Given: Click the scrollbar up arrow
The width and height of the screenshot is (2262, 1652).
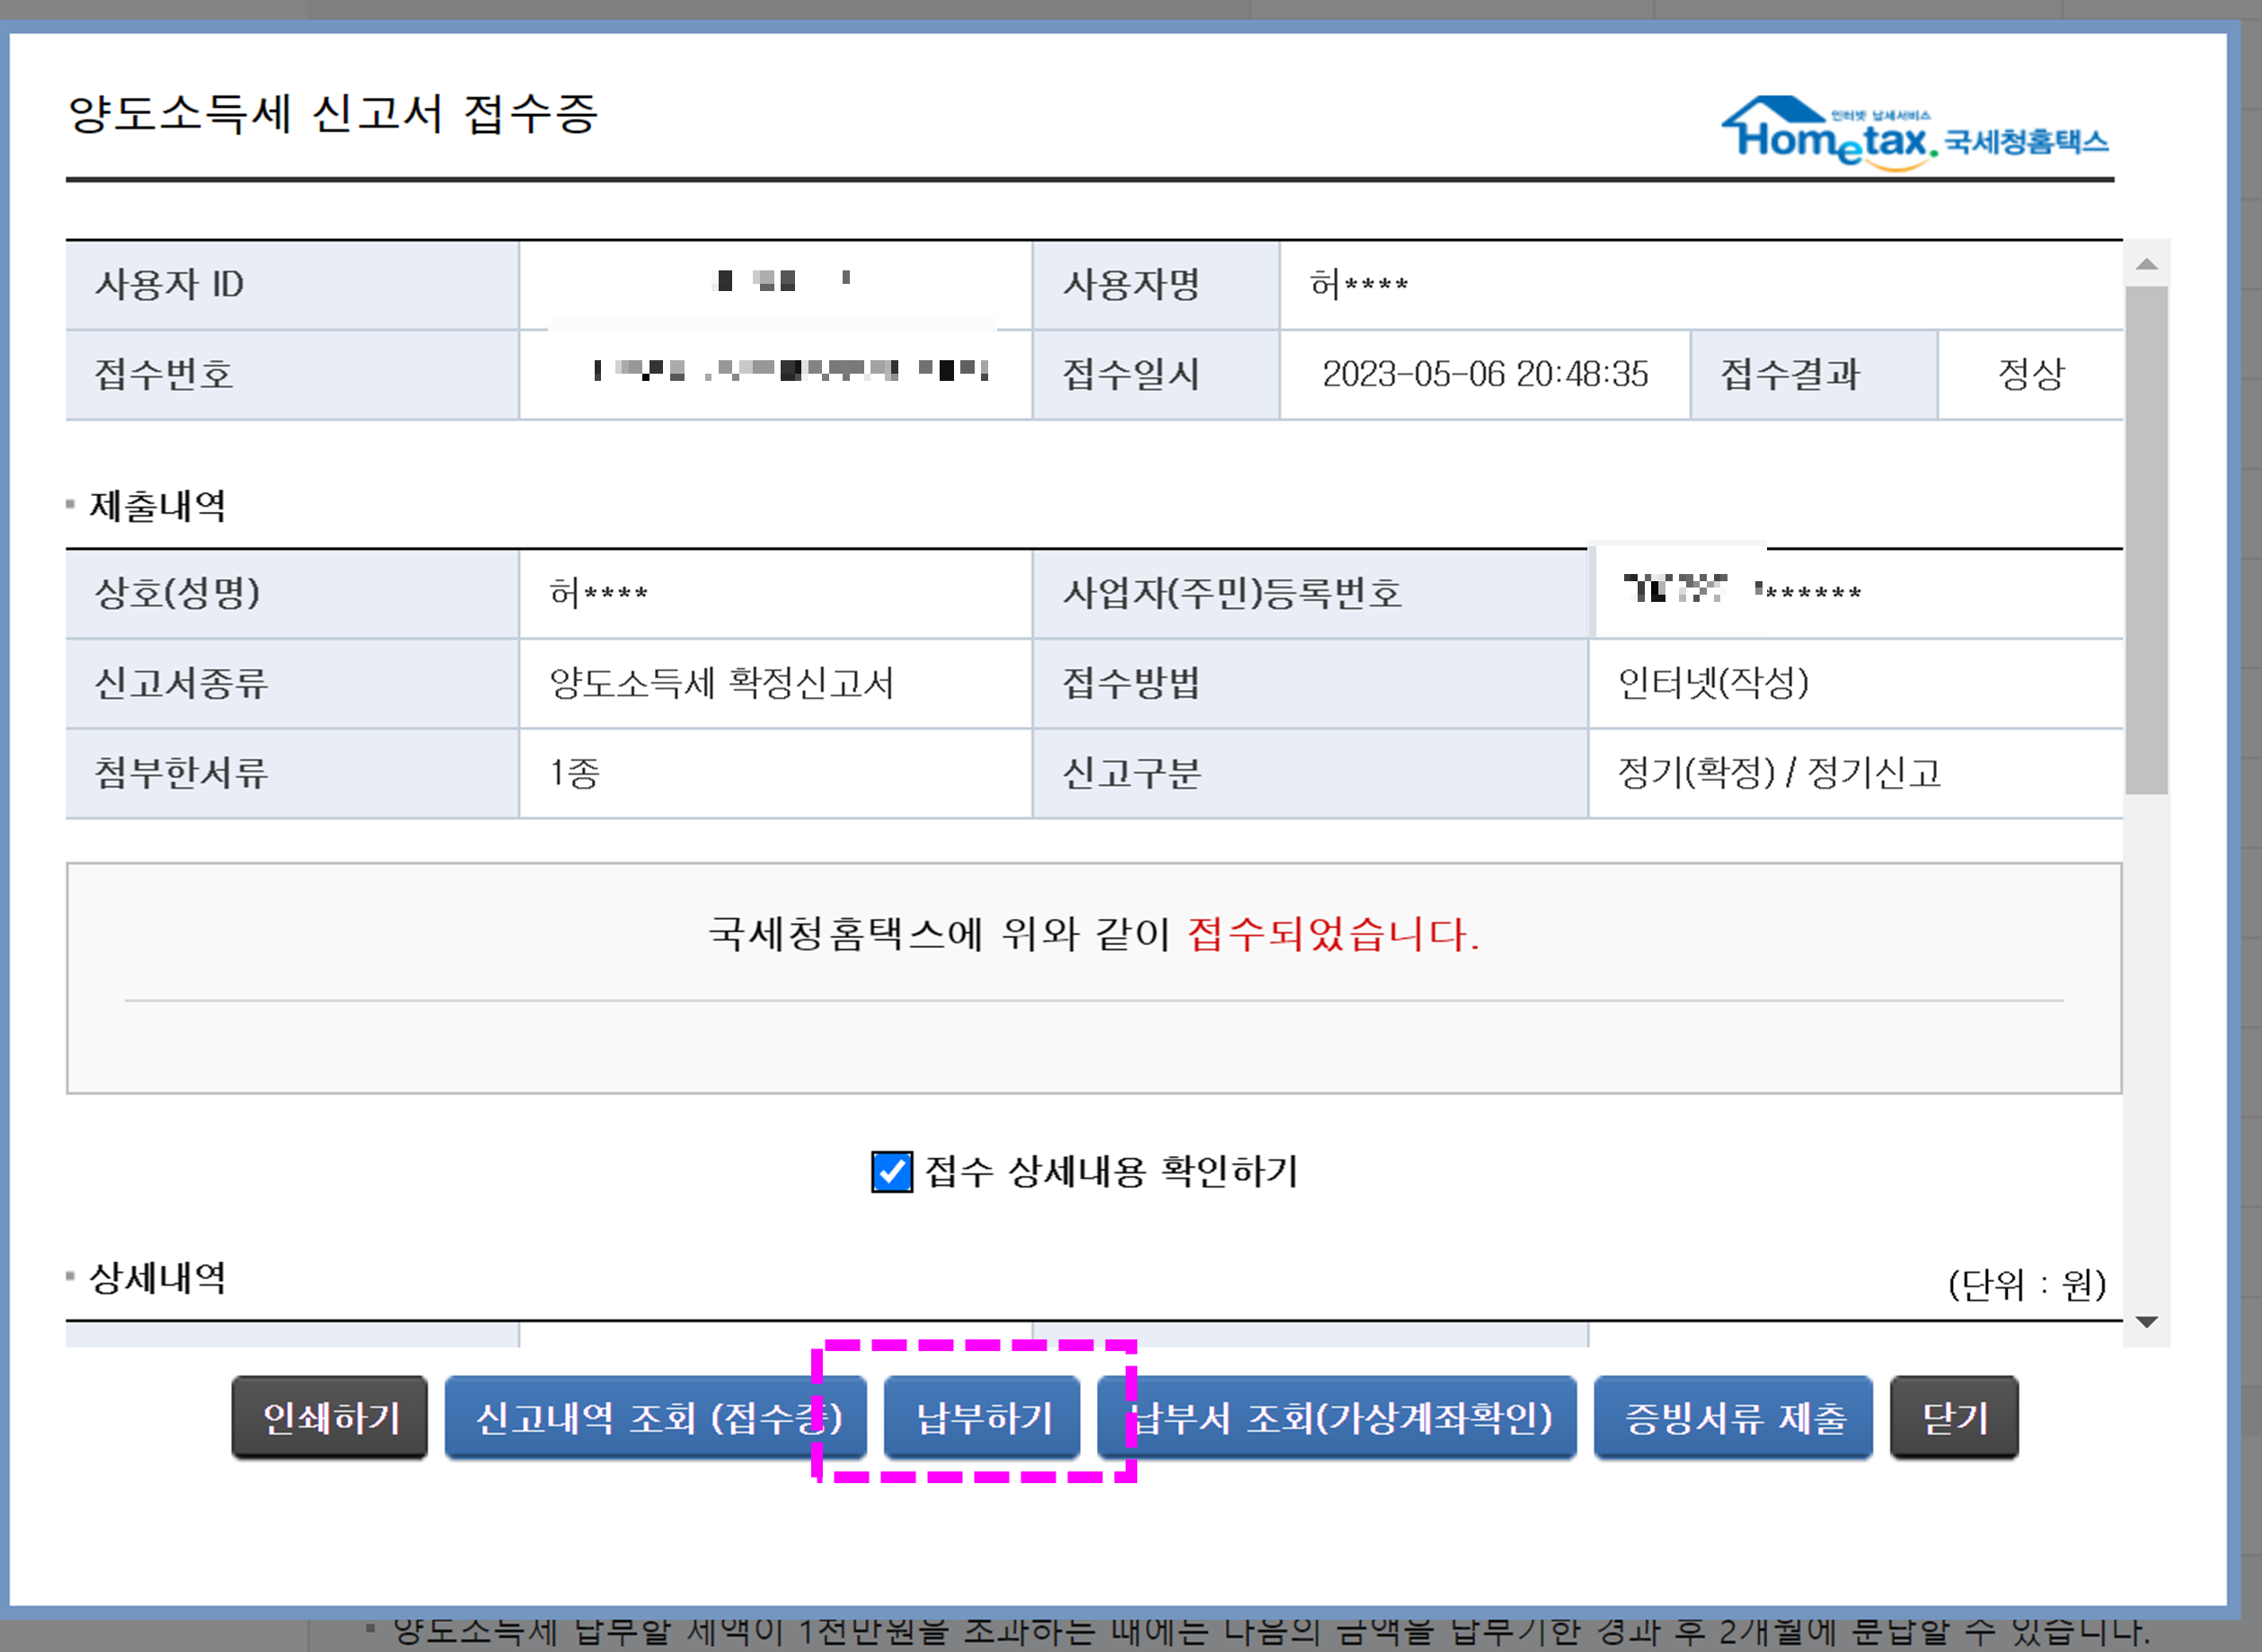Looking at the screenshot, I should pyautogui.click(x=2146, y=264).
